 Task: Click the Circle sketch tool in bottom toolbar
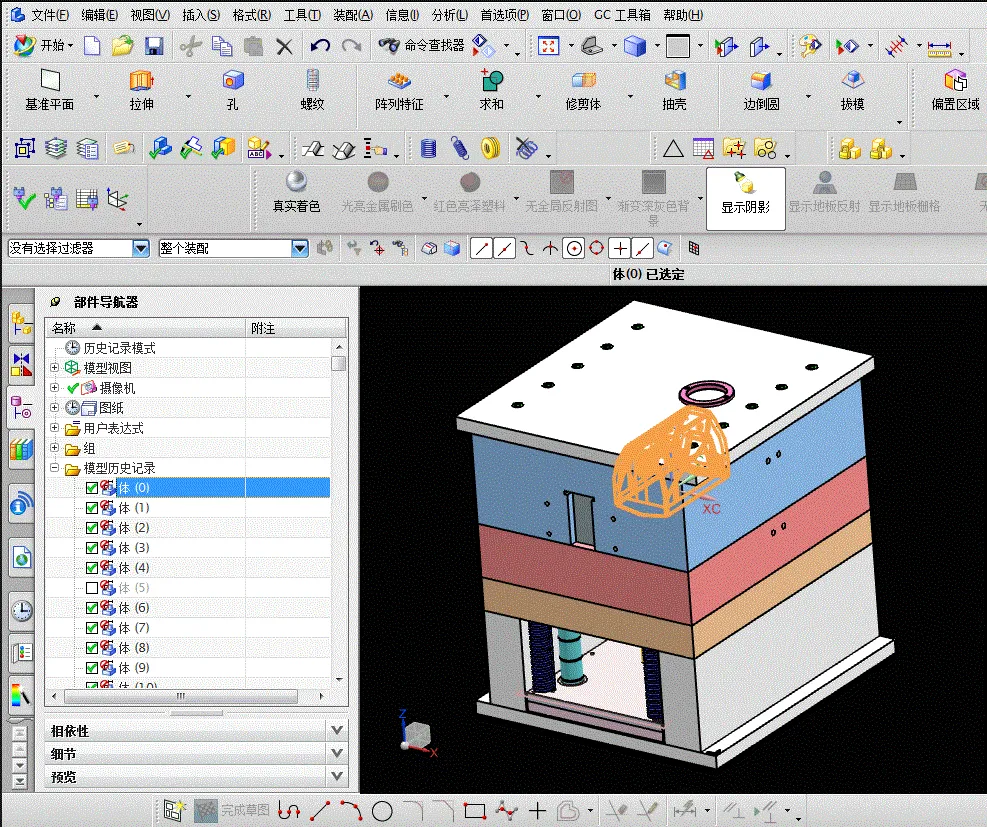pos(382,811)
